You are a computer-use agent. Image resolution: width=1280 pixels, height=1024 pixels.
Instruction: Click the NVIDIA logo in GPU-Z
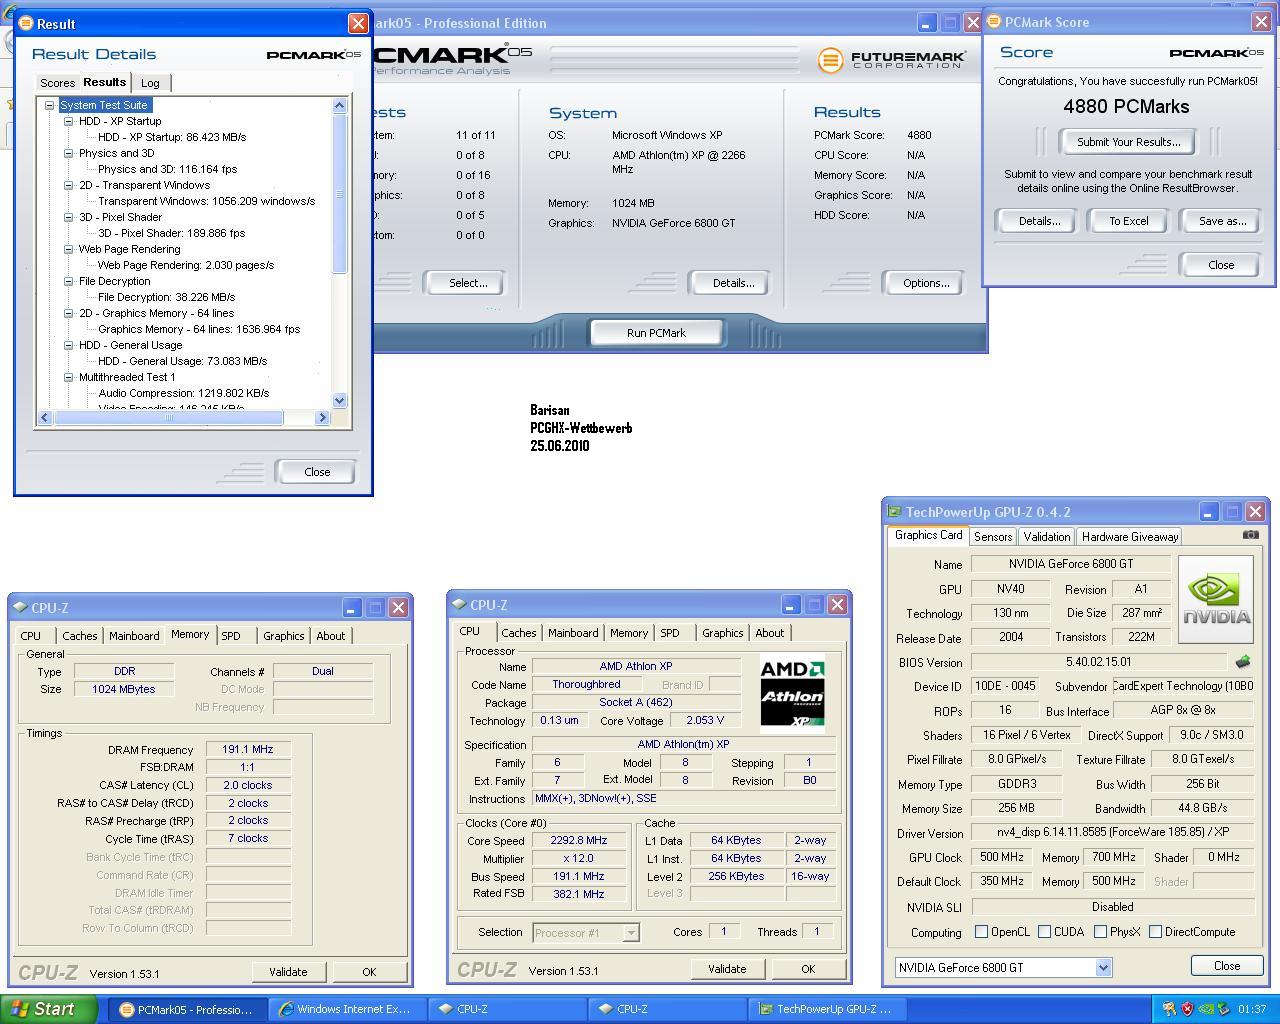click(x=1216, y=599)
